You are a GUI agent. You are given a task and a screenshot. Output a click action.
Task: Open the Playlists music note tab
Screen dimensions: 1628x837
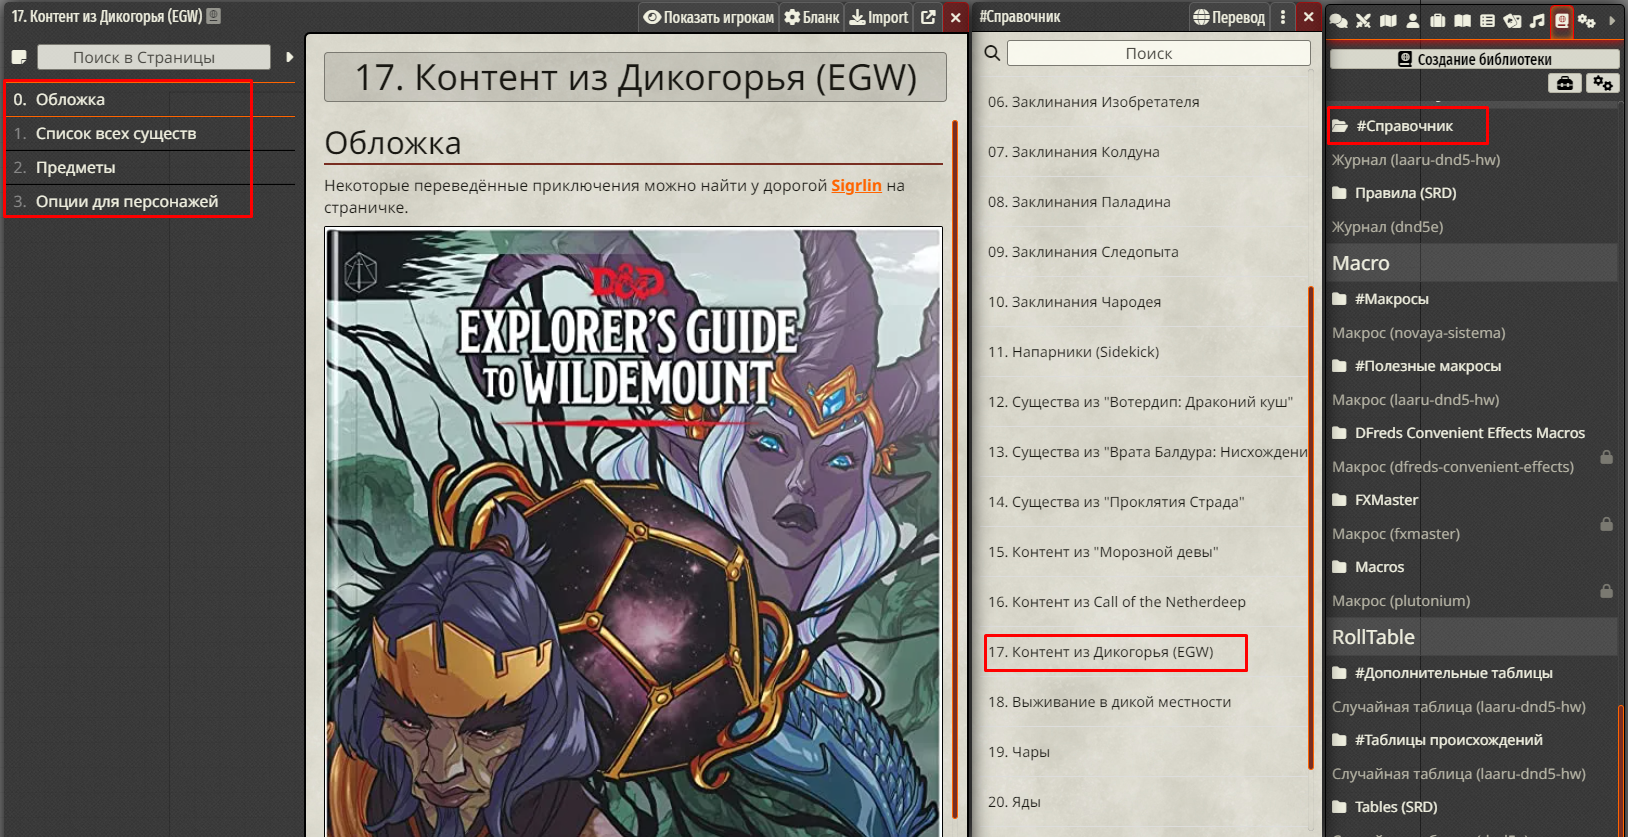[x=1537, y=20]
